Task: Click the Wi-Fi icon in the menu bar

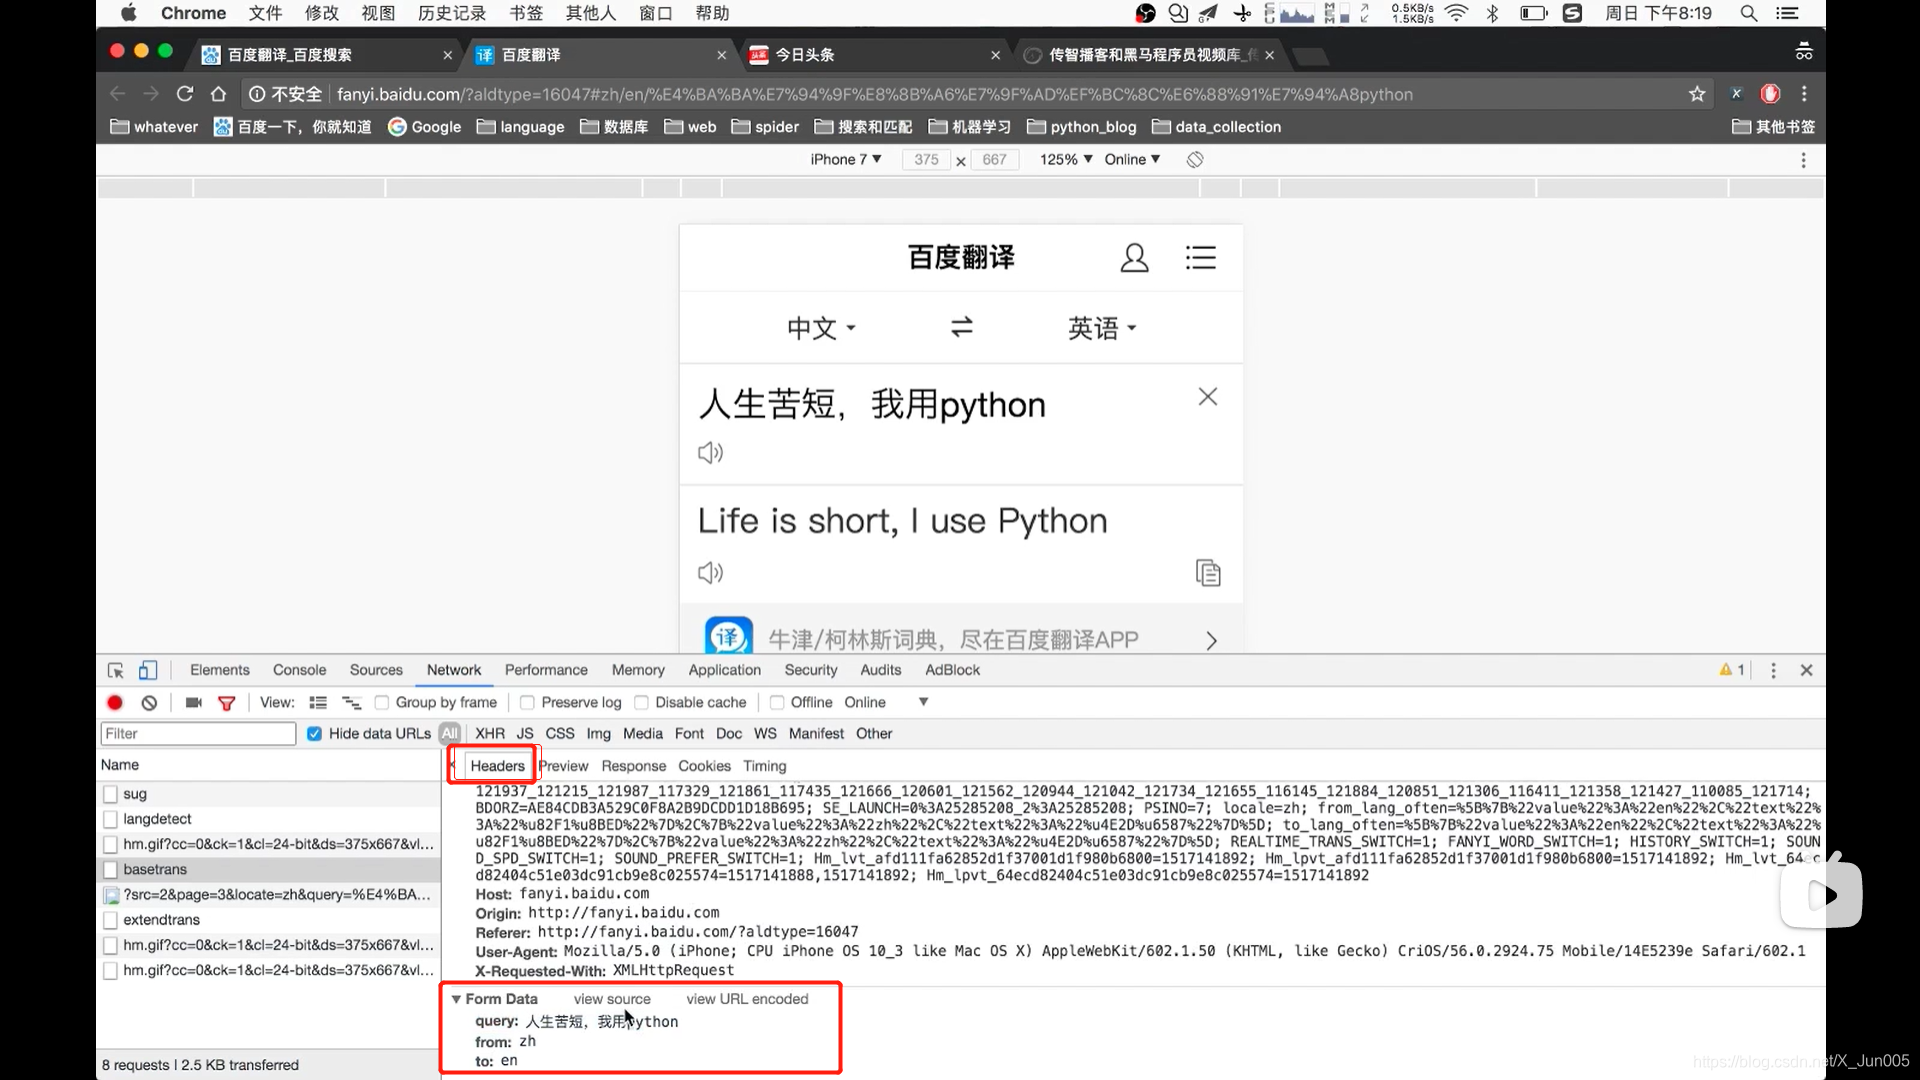Action: coord(1457,13)
